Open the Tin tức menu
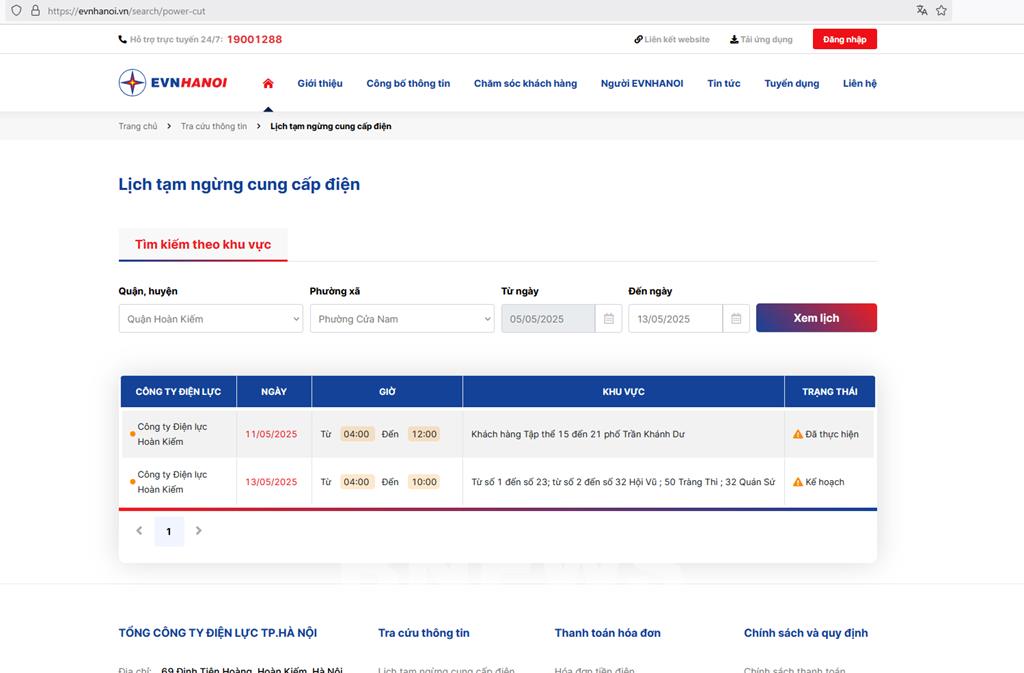 click(x=724, y=84)
